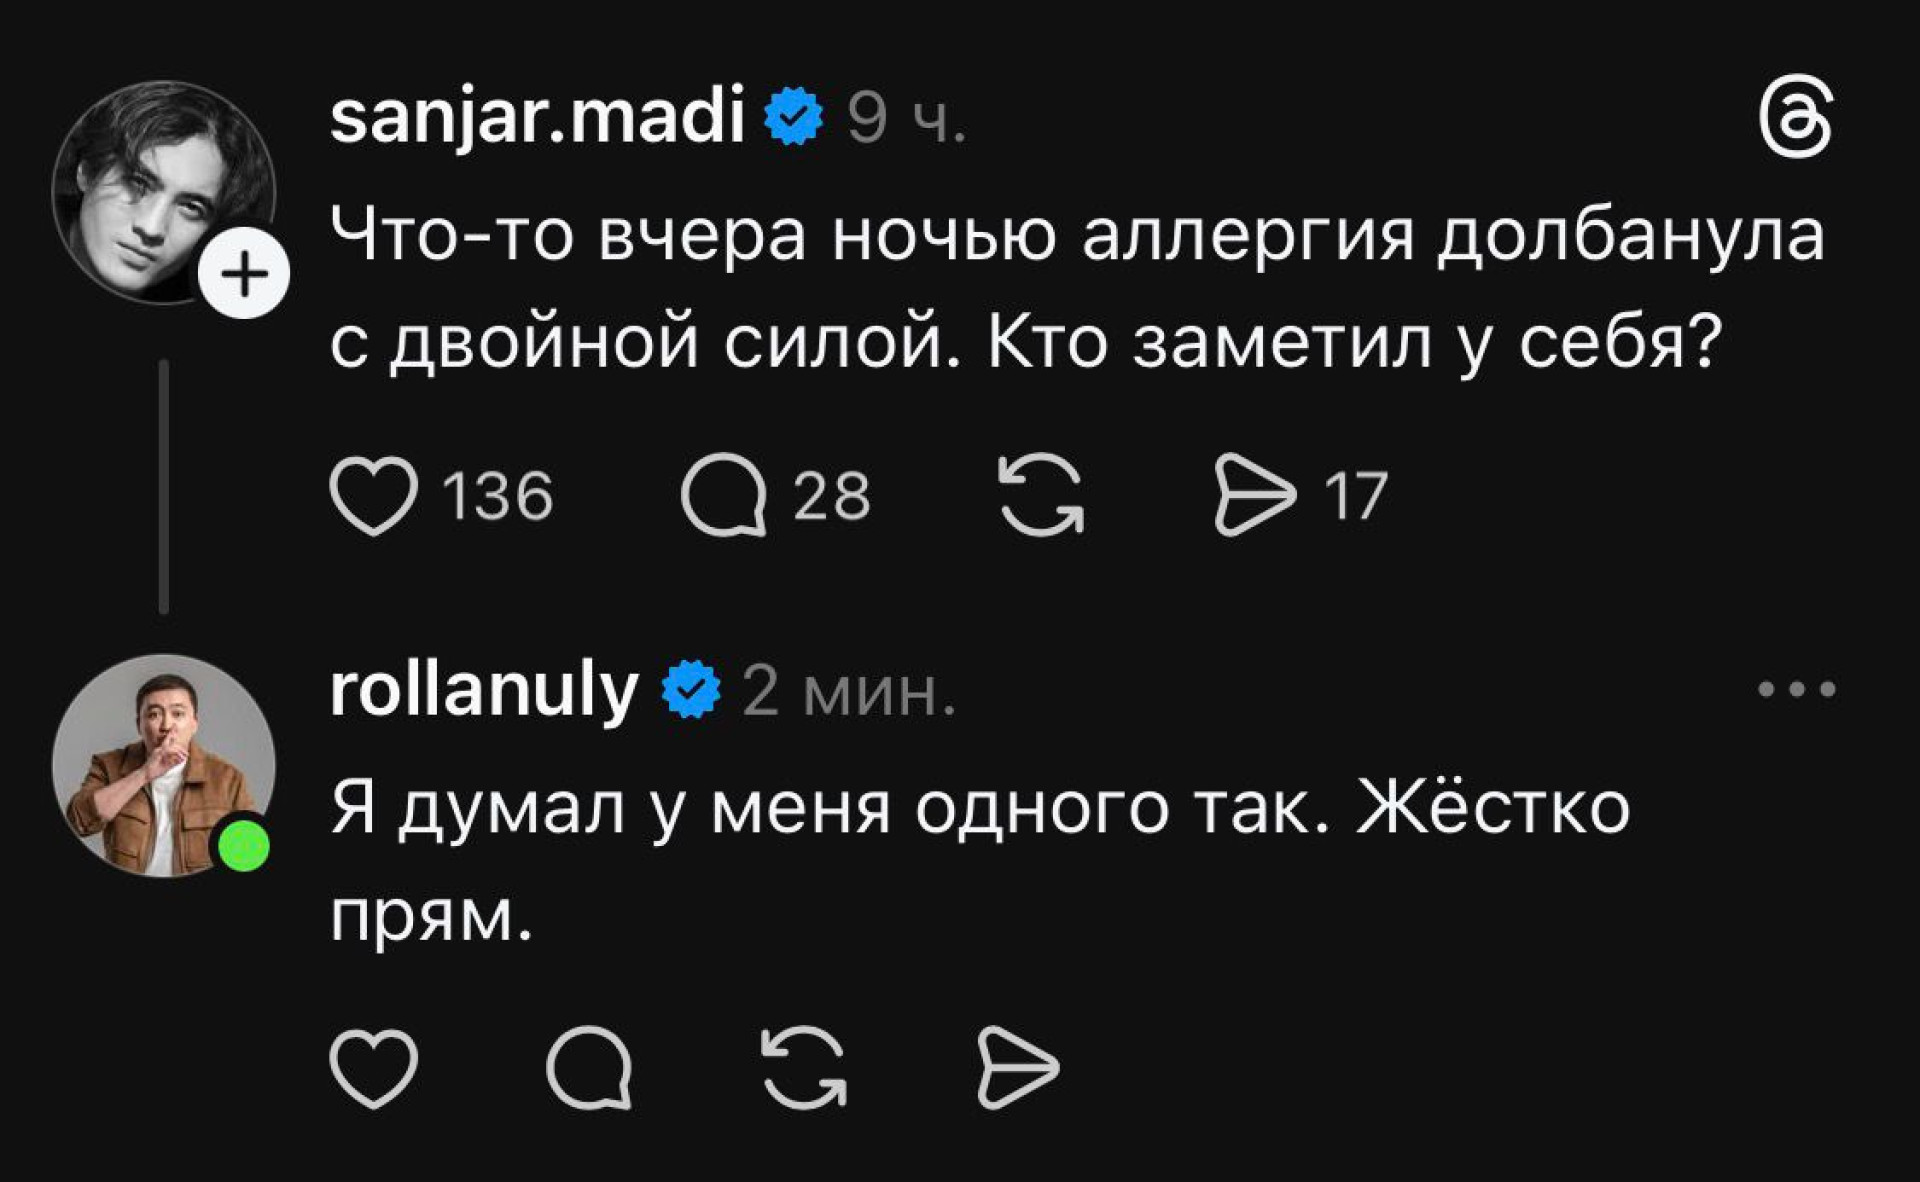
Task: Click the 17 shares count
Action: pos(1355,496)
